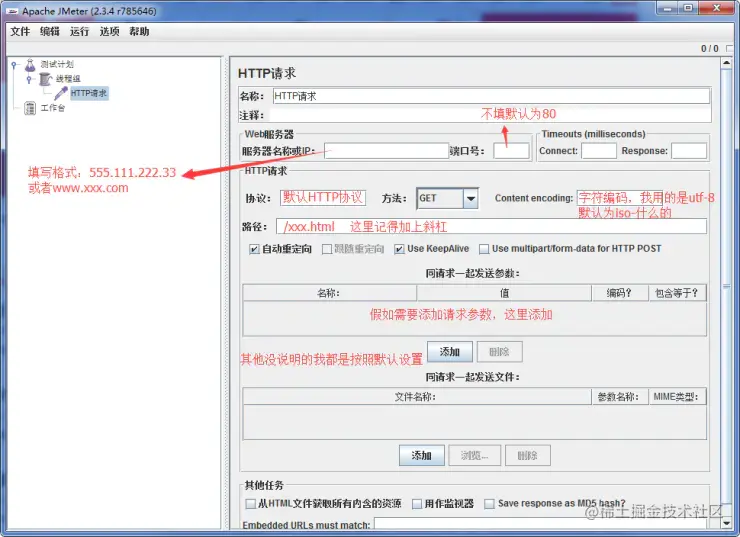Toggle Use multipart/form-data for HTTP POST
The width and height of the screenshot is (740, 537).
484,249
